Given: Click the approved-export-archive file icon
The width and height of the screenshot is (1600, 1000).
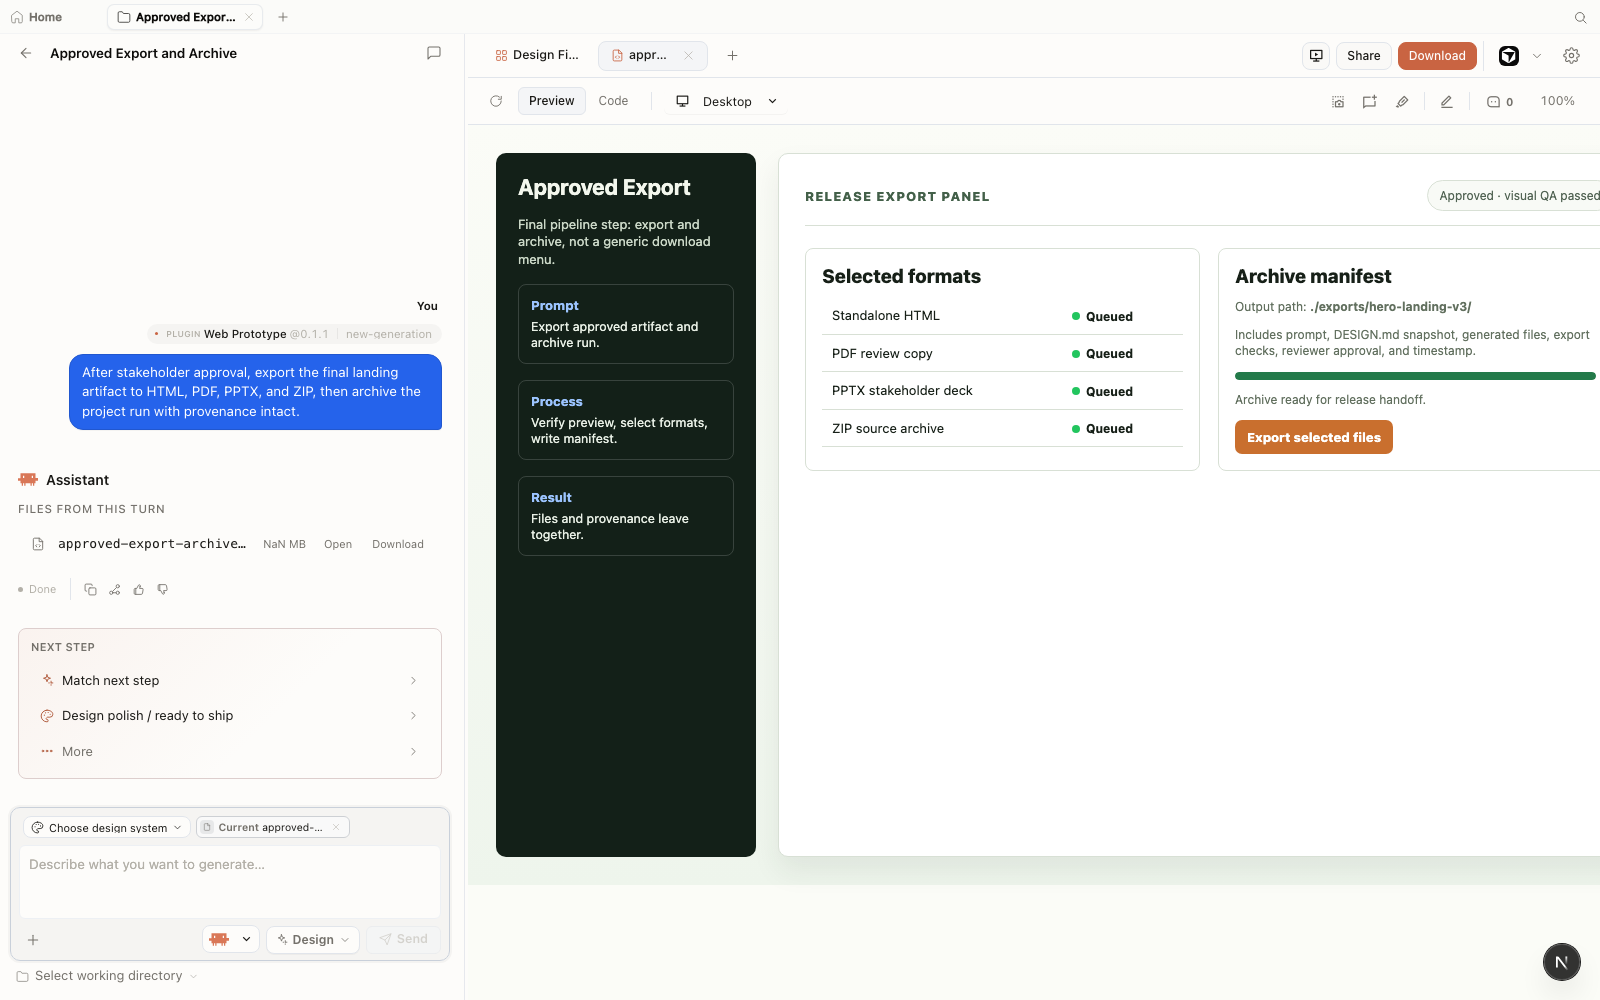Looking at the screenshot, I should [x=38, y=544].
